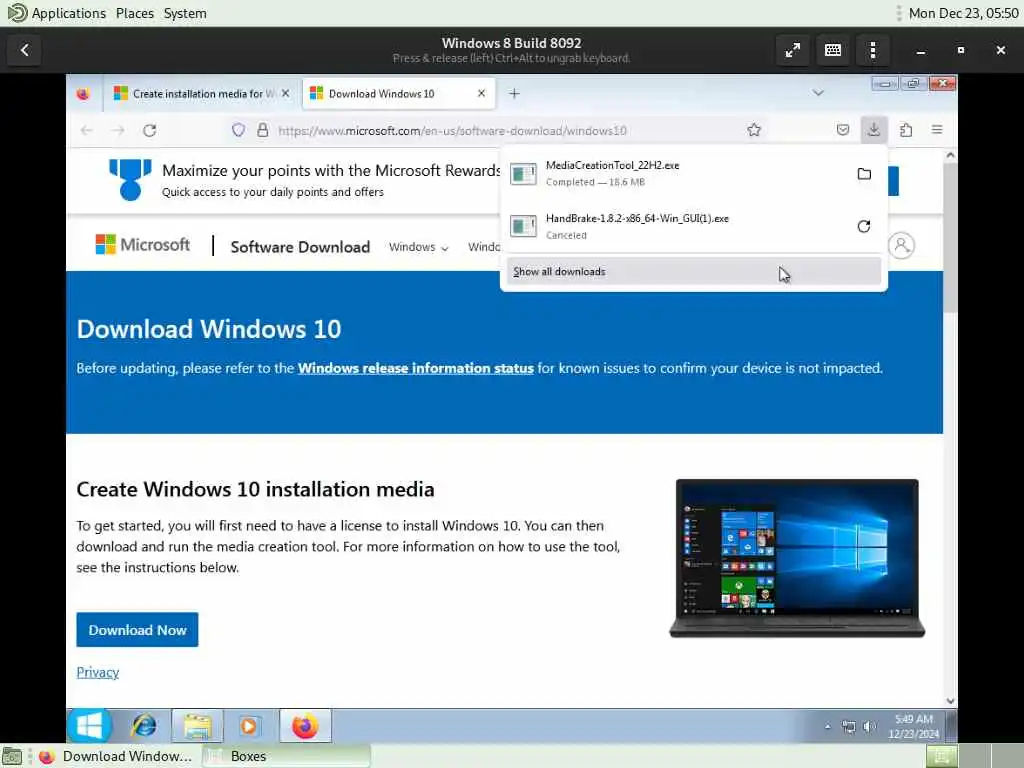The image size is (1024, 768).
Task: Open the list all tabs chevron
Action: coord(818,93)
